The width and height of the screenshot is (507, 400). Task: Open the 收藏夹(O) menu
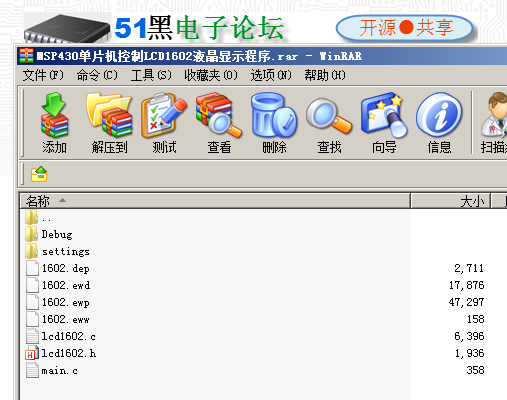(211, 75)
